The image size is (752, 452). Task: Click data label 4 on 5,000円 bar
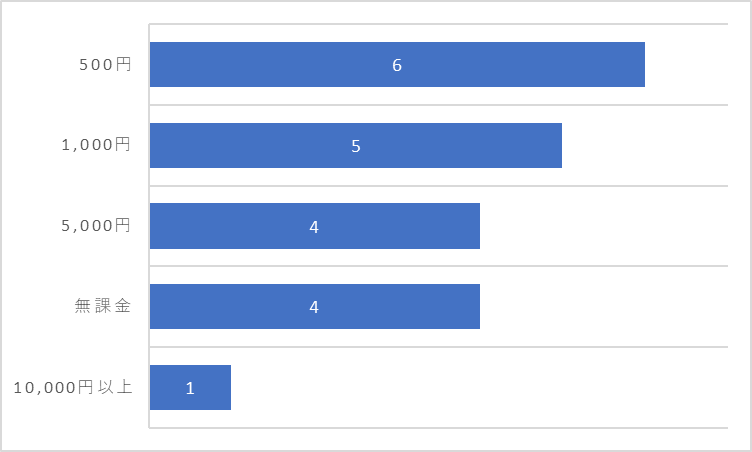(x=314, y=226)
